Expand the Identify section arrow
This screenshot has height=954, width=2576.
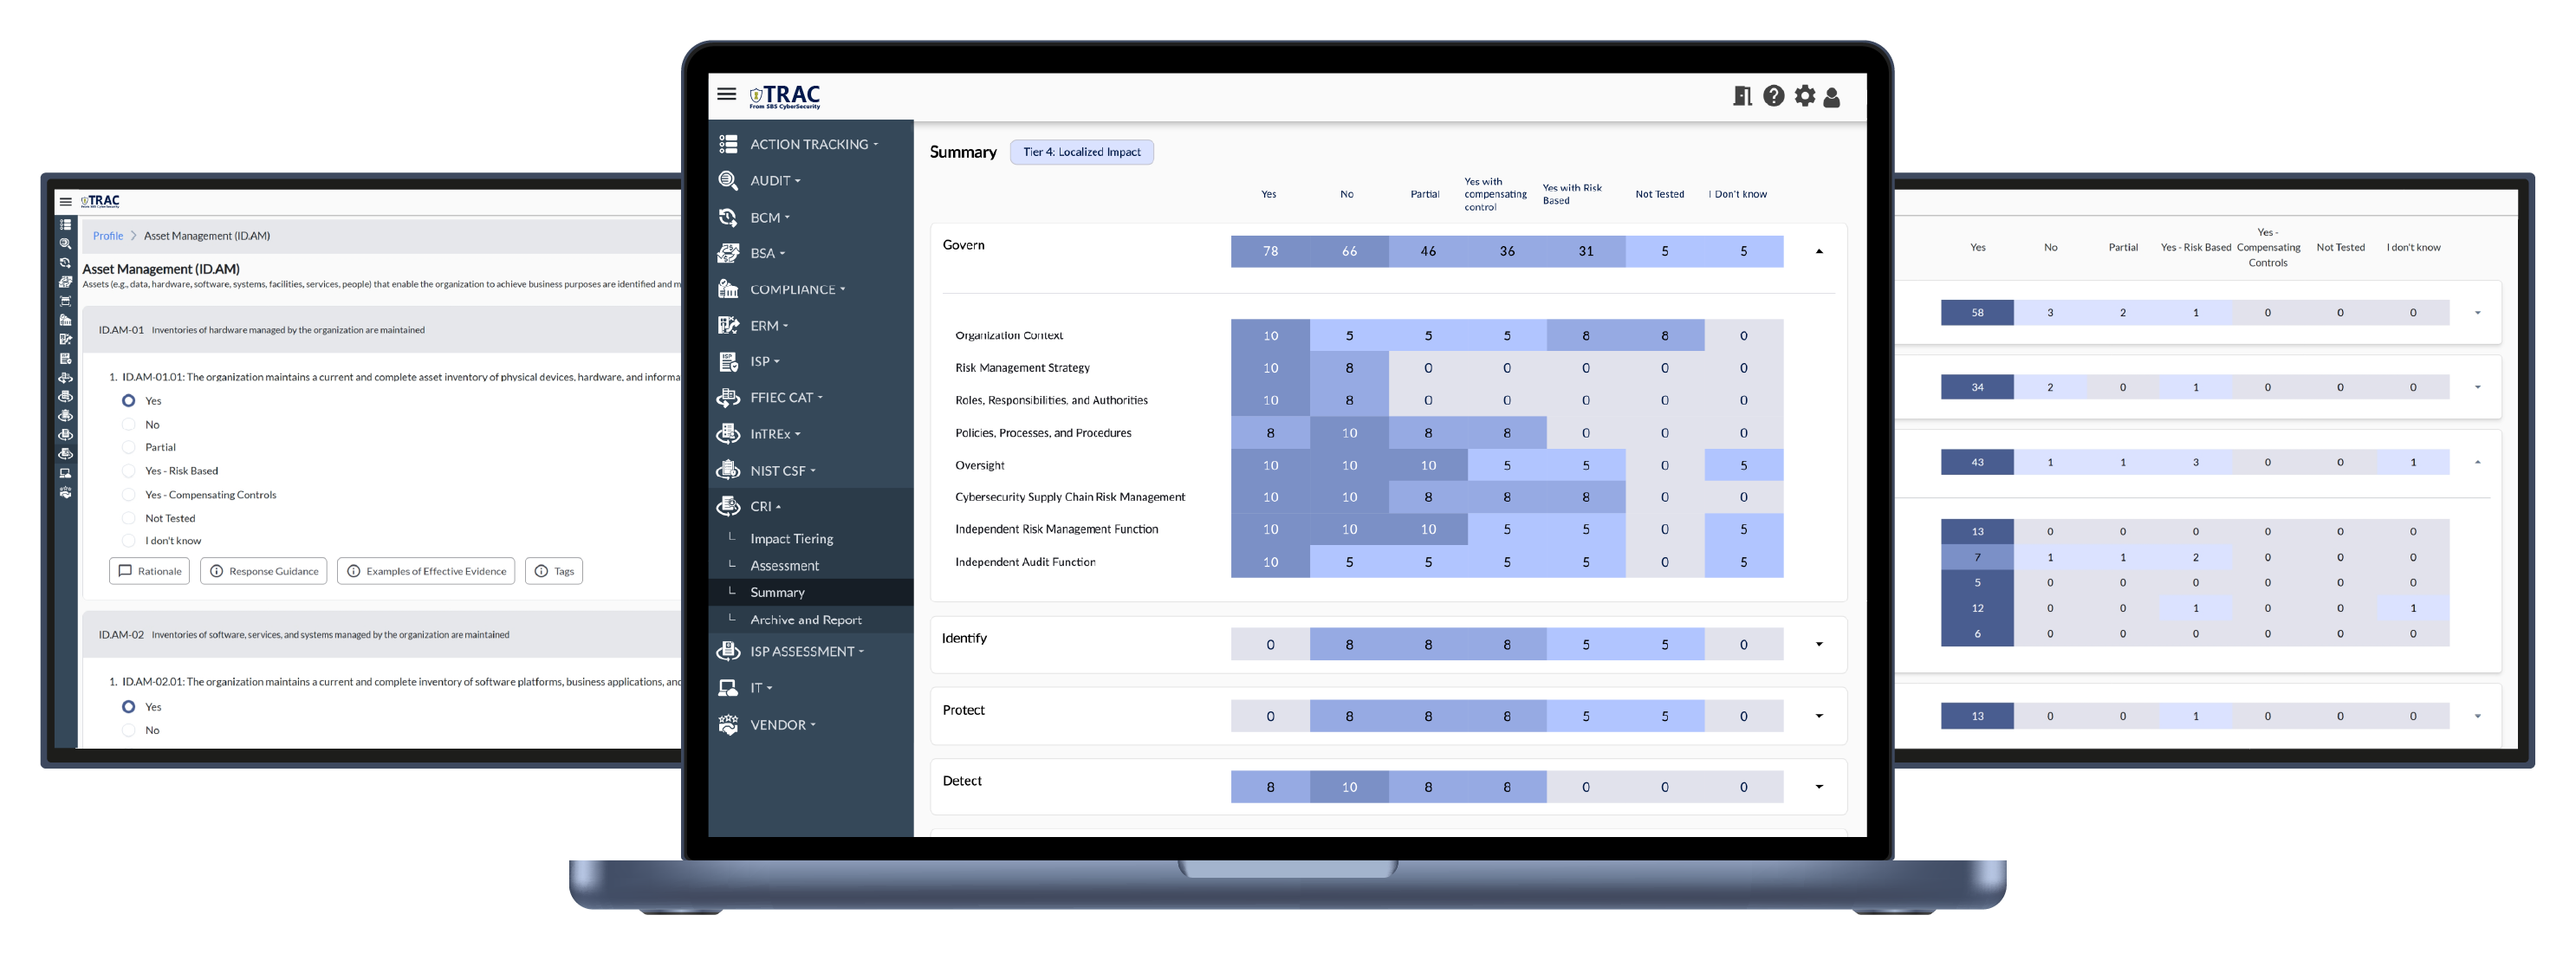tap(1819, 645)
